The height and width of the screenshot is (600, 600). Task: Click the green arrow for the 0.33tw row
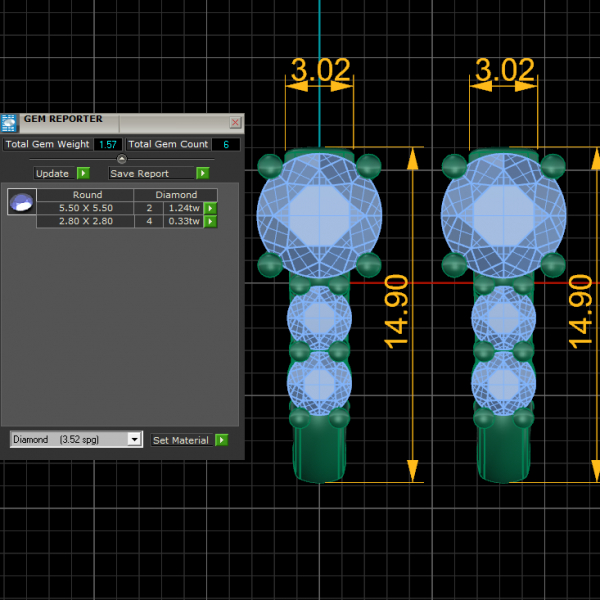(x=210, y=221)
